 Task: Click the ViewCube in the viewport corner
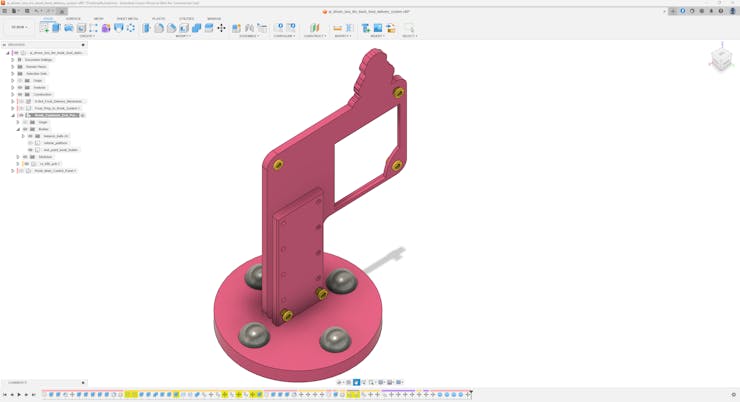coord(720,60)
